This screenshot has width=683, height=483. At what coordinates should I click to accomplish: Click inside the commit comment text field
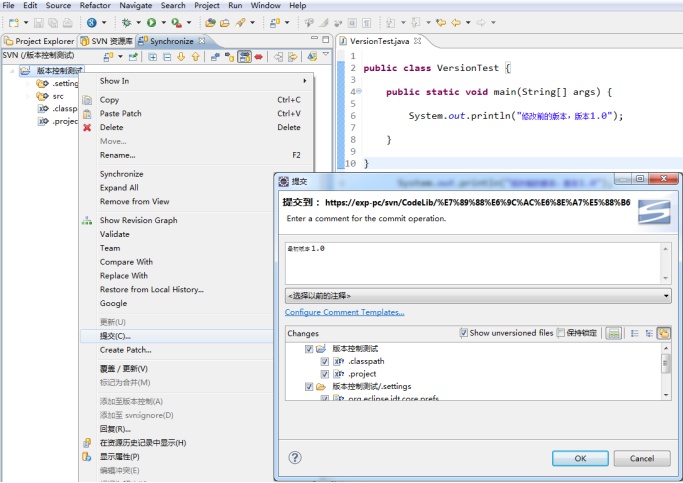[x=473, y=263]
